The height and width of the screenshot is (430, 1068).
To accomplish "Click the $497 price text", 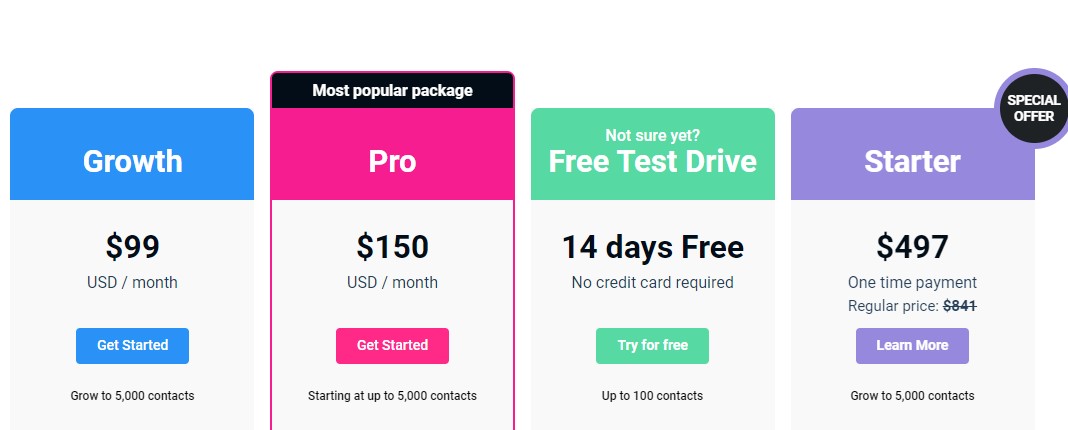I will [x=912, y=247].
